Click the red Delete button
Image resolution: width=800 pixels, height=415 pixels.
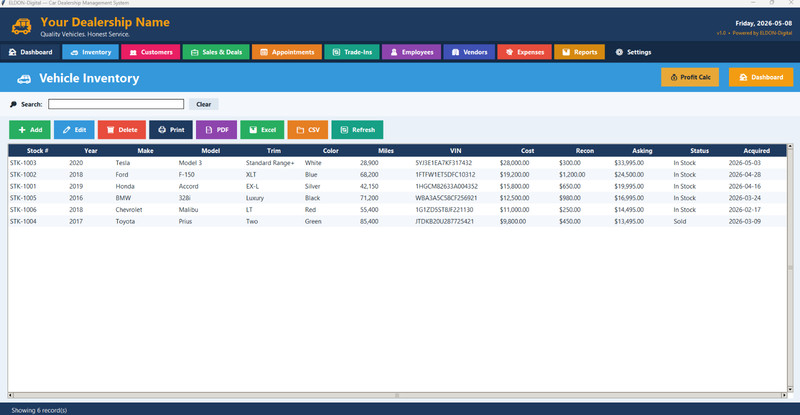[x=122, y=130]
